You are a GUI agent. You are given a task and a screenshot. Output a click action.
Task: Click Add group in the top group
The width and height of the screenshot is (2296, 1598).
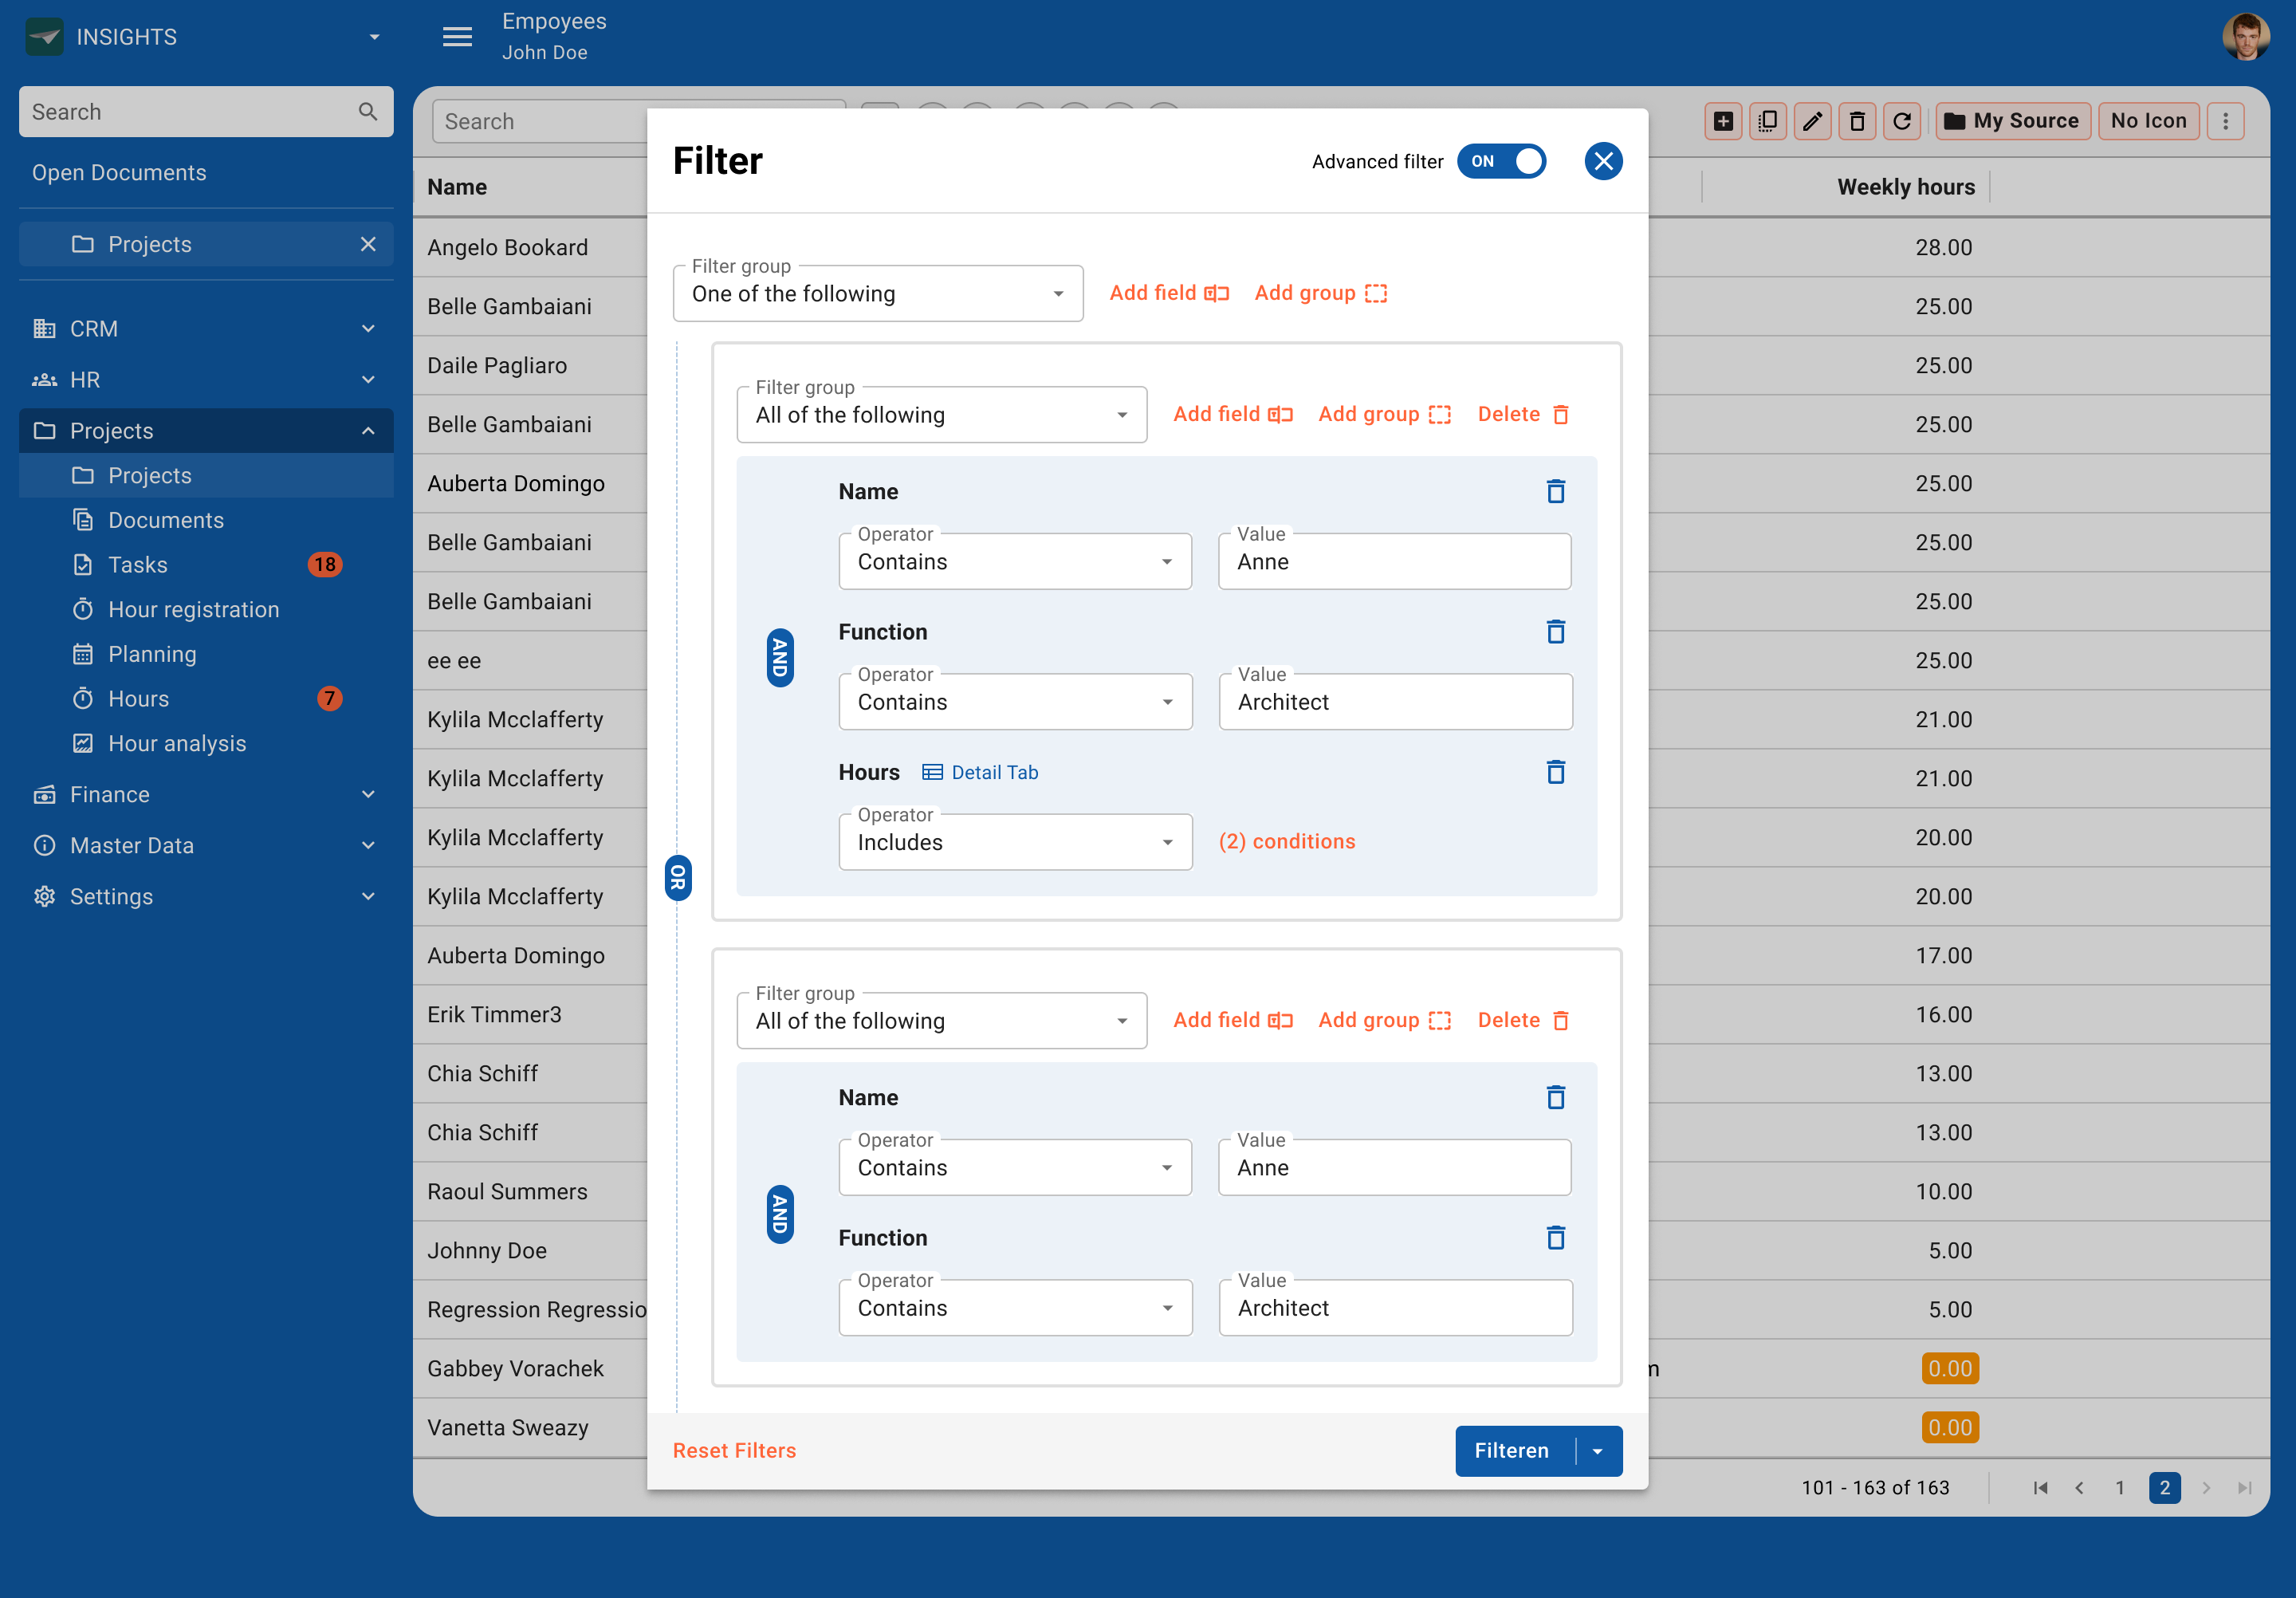(1321, 293)
